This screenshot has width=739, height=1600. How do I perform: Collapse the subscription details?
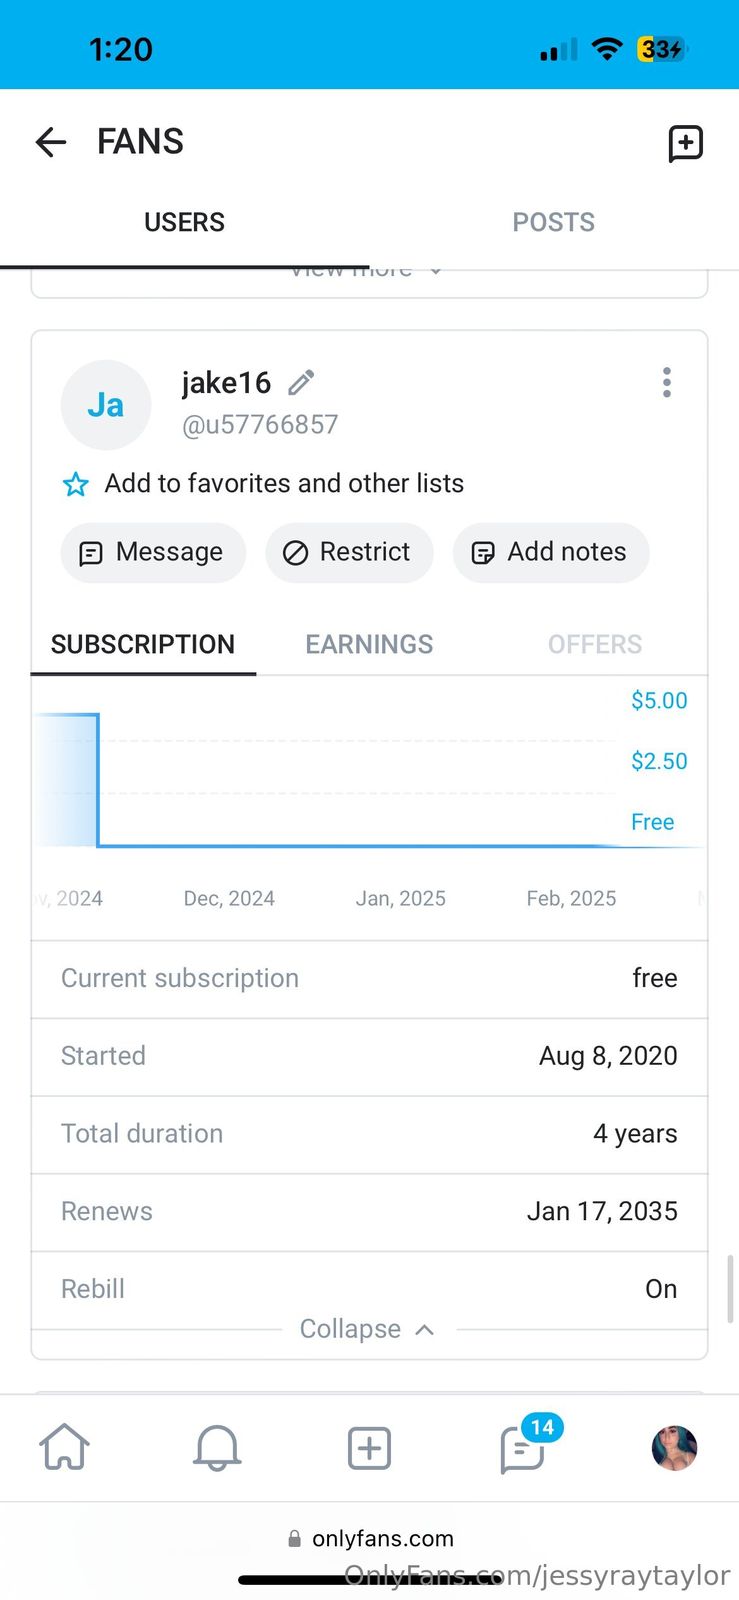coord(367,1329)
